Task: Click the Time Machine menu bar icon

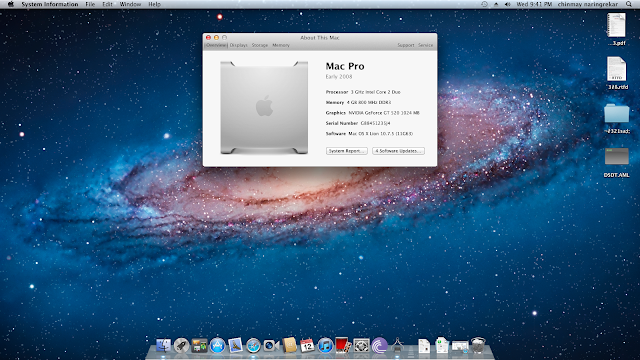Action: pyautogui.click(x=484, y=4)
